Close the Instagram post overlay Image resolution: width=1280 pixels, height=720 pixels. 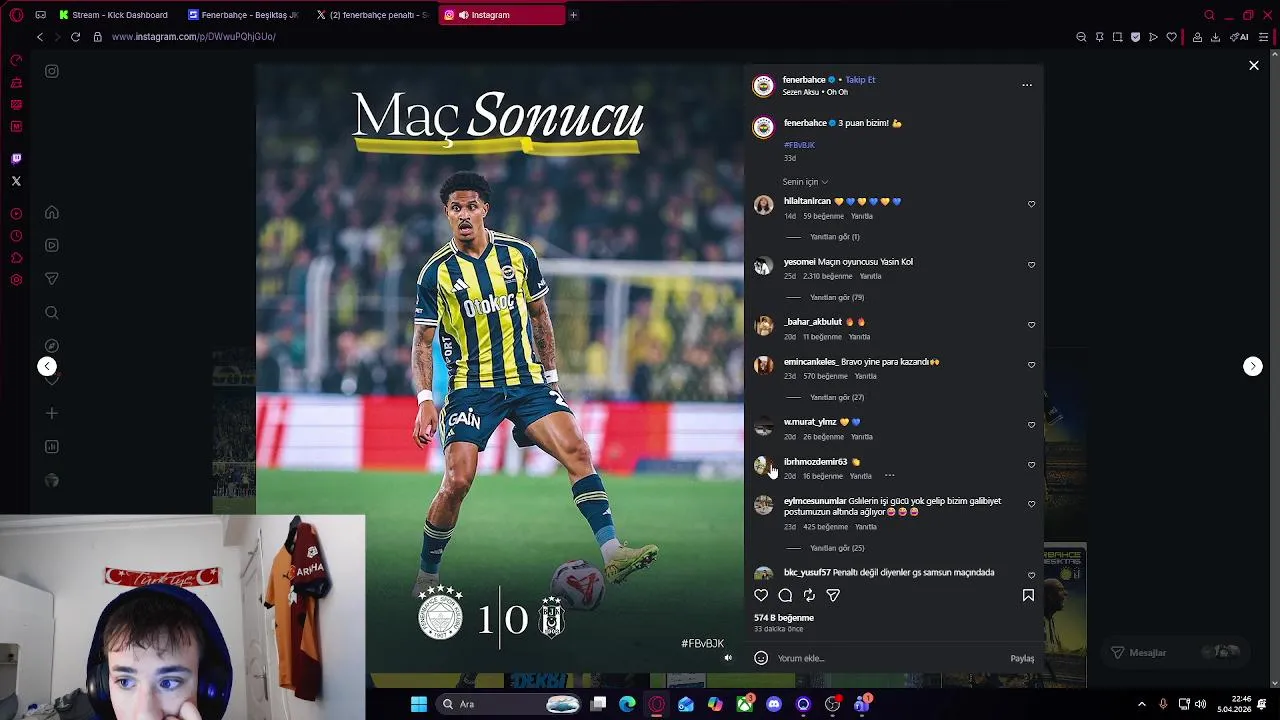coord(1254,65)
